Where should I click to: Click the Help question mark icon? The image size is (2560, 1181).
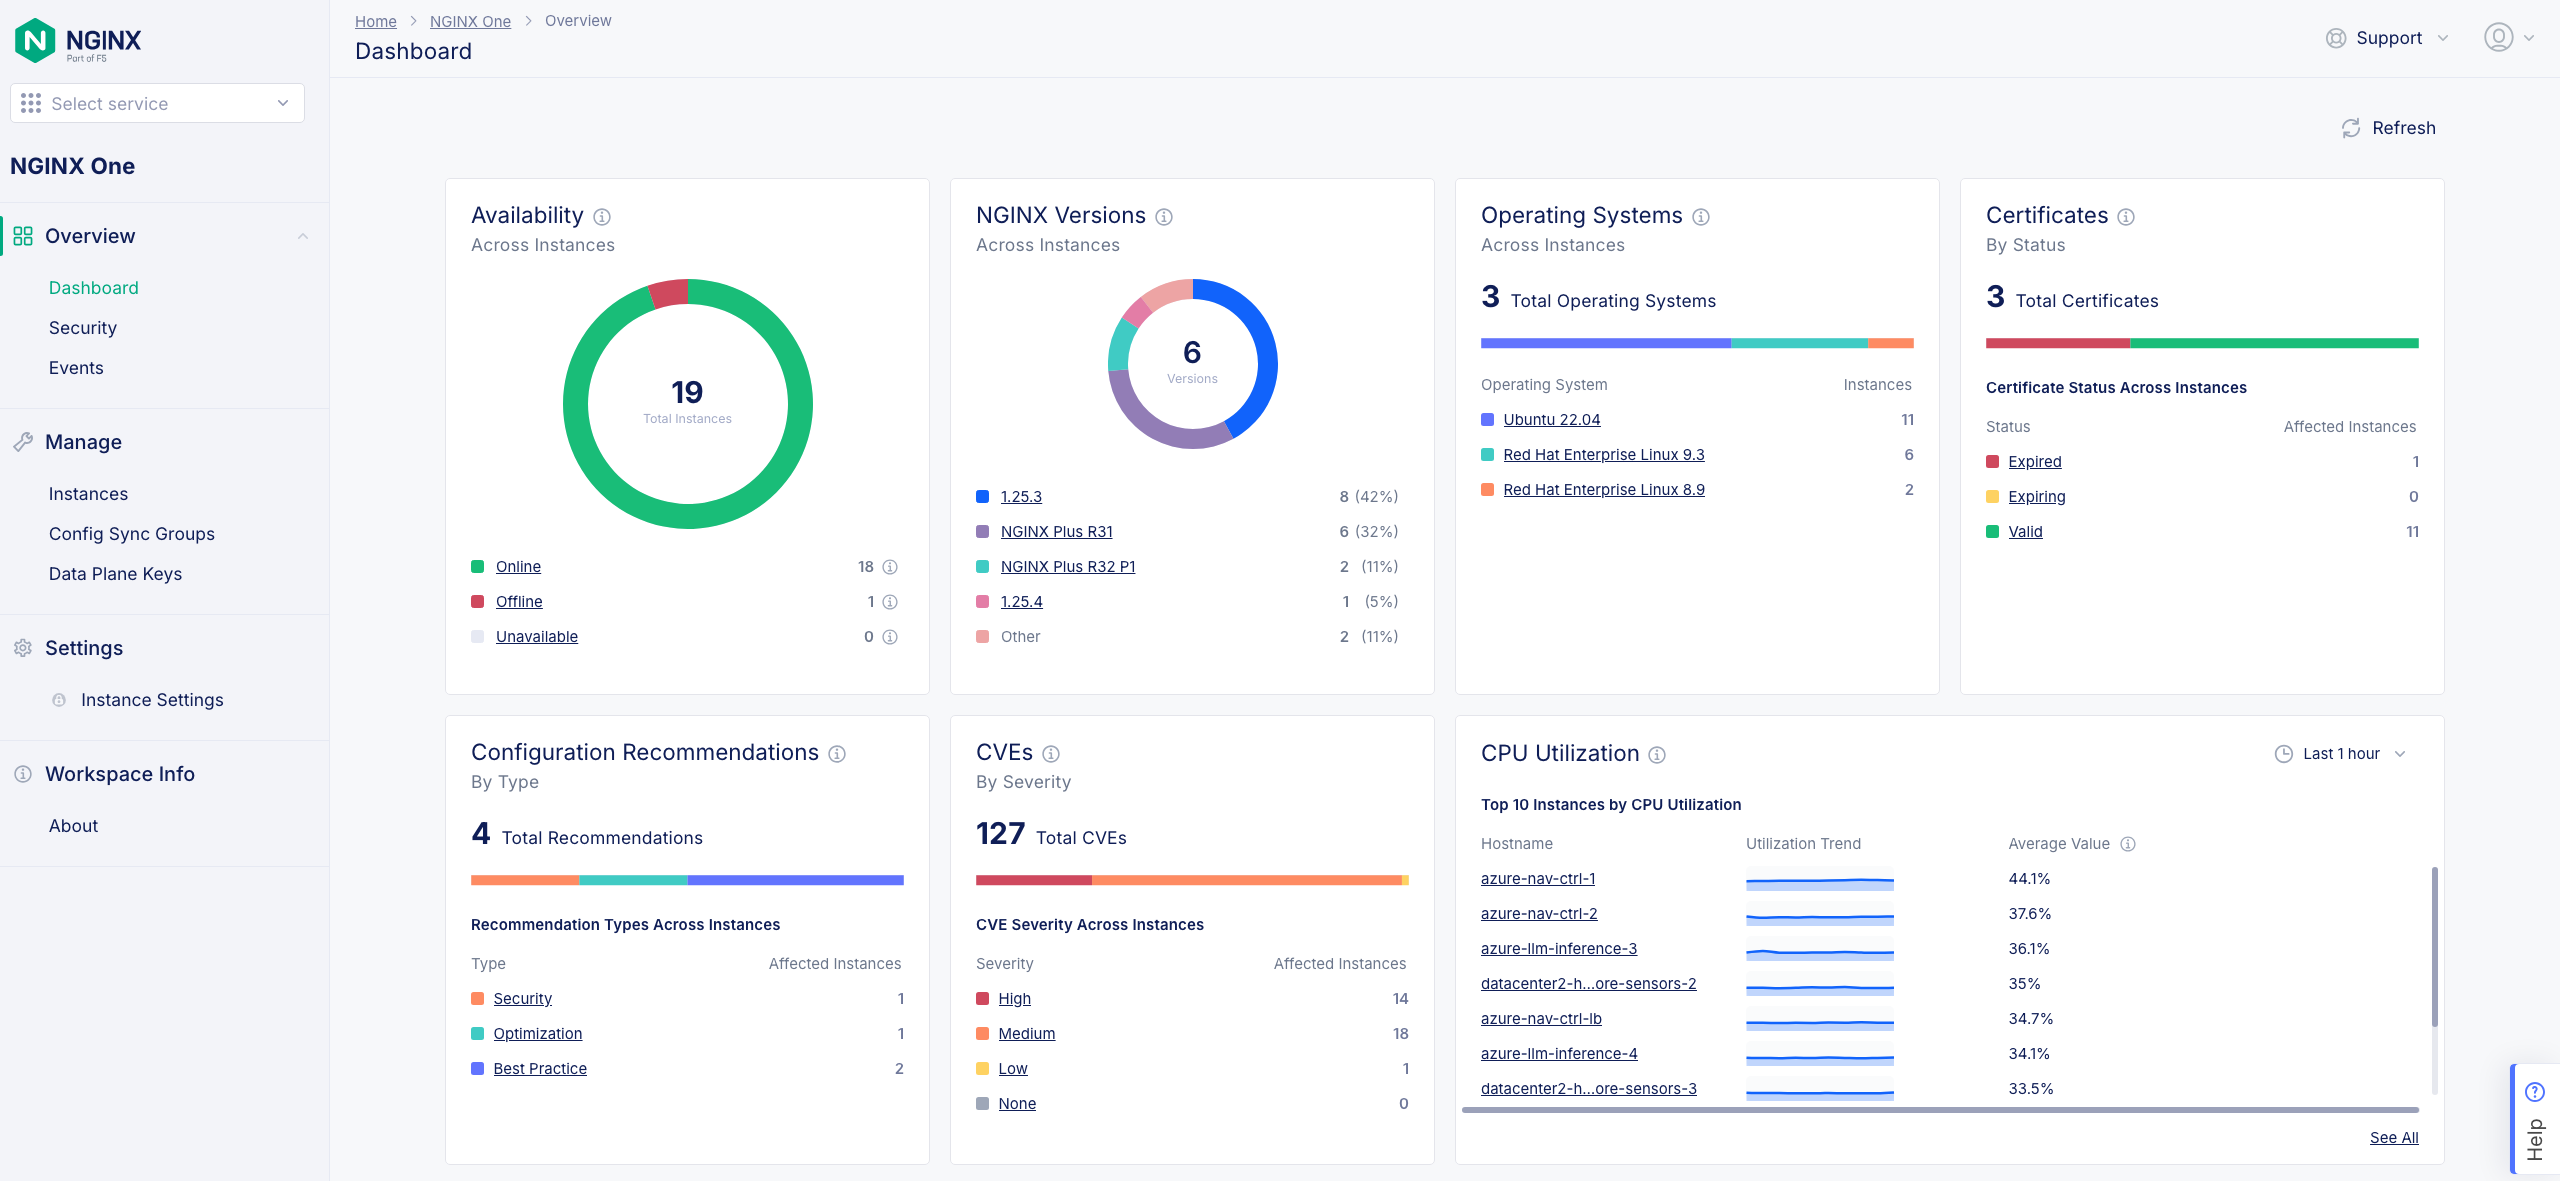tap(2534, 1092)
